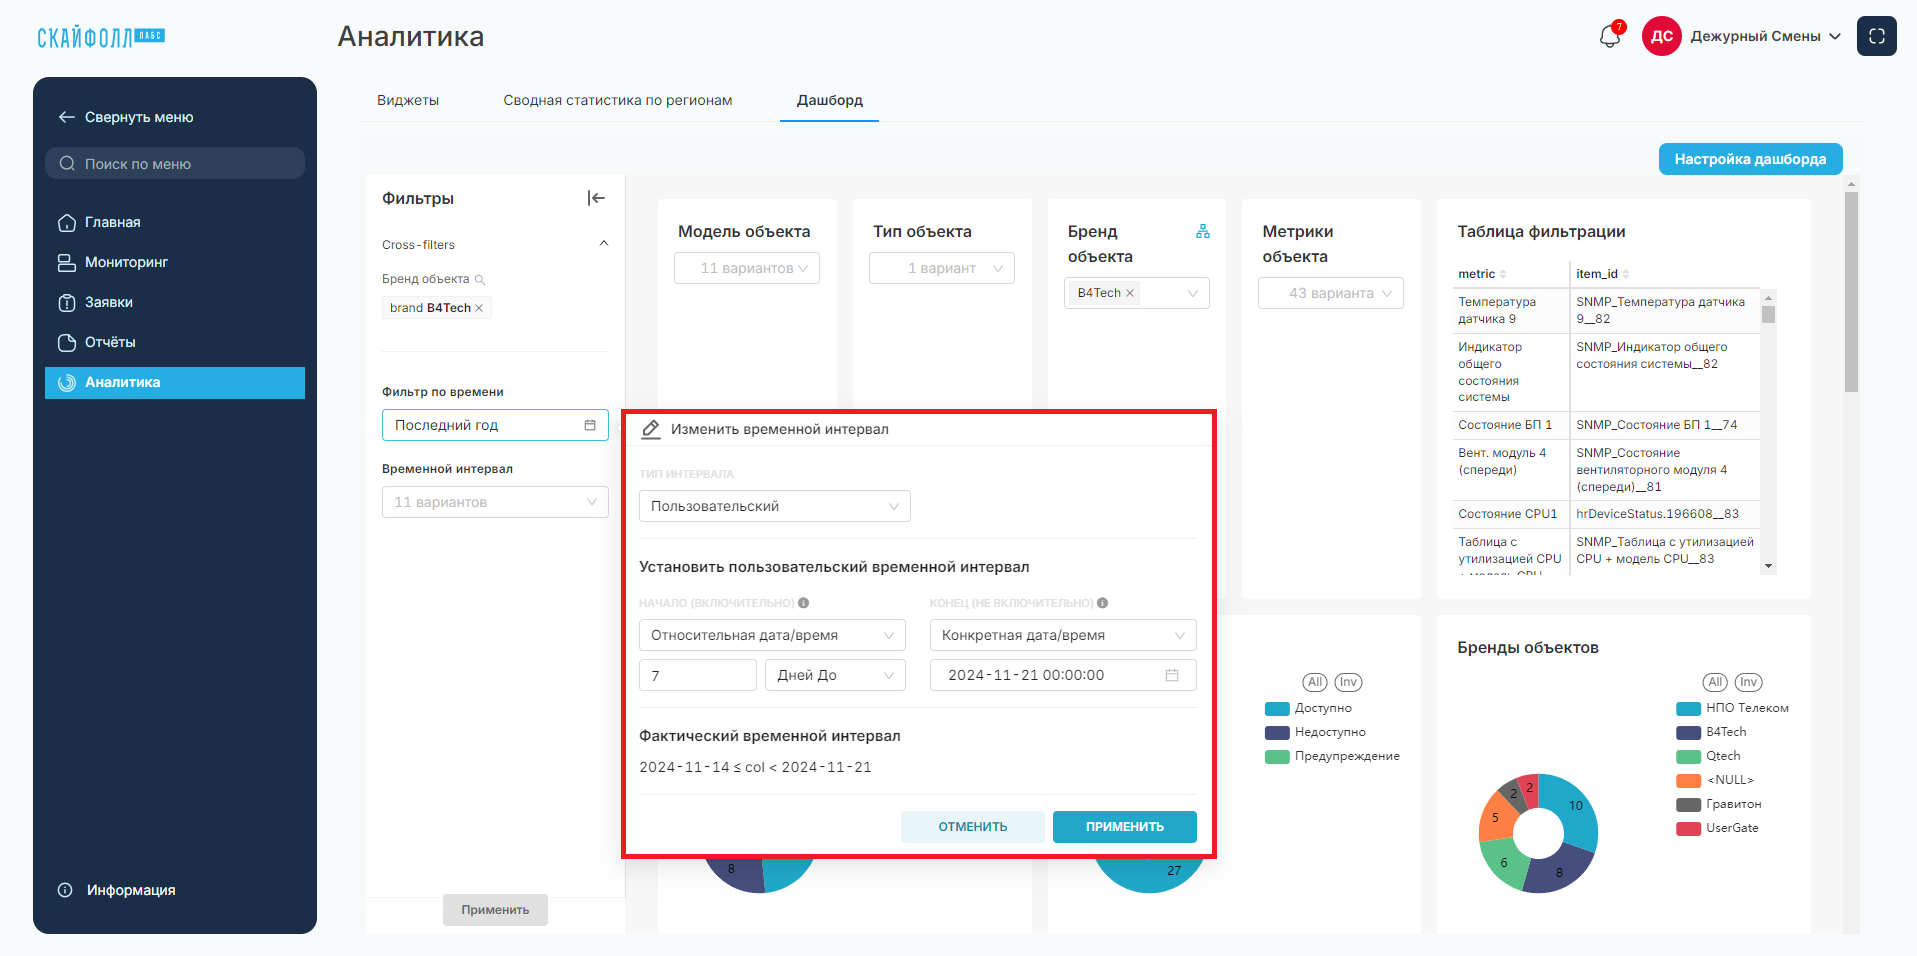This screenshot has width=1917, height=956.
Task: Toggle the All legend selector in Бренды объектов
Action: click(x=1715, y=682)
